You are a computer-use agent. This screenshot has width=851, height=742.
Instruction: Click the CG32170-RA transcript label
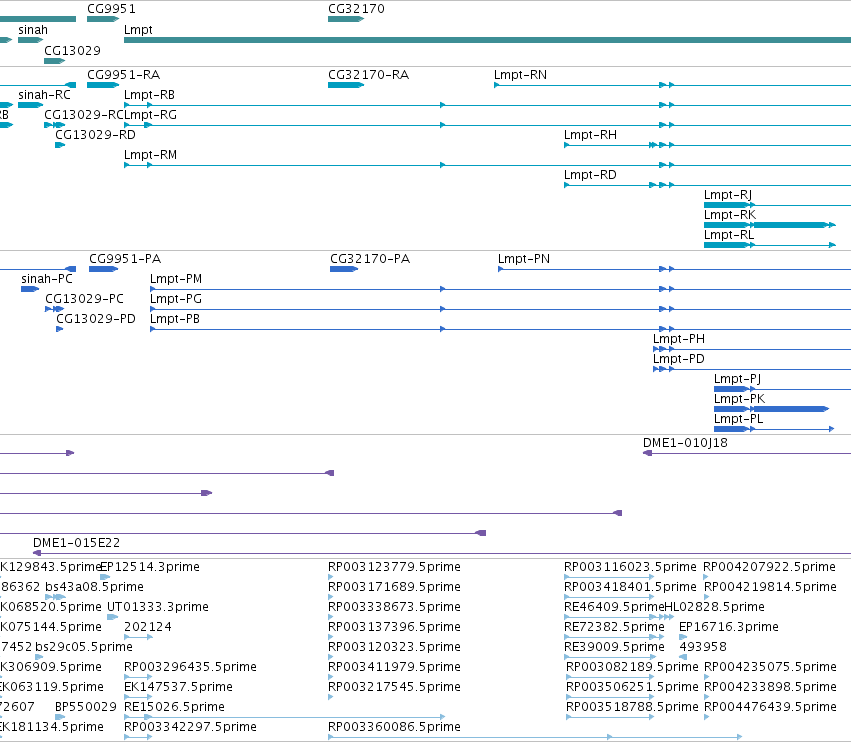coord(369,74)
